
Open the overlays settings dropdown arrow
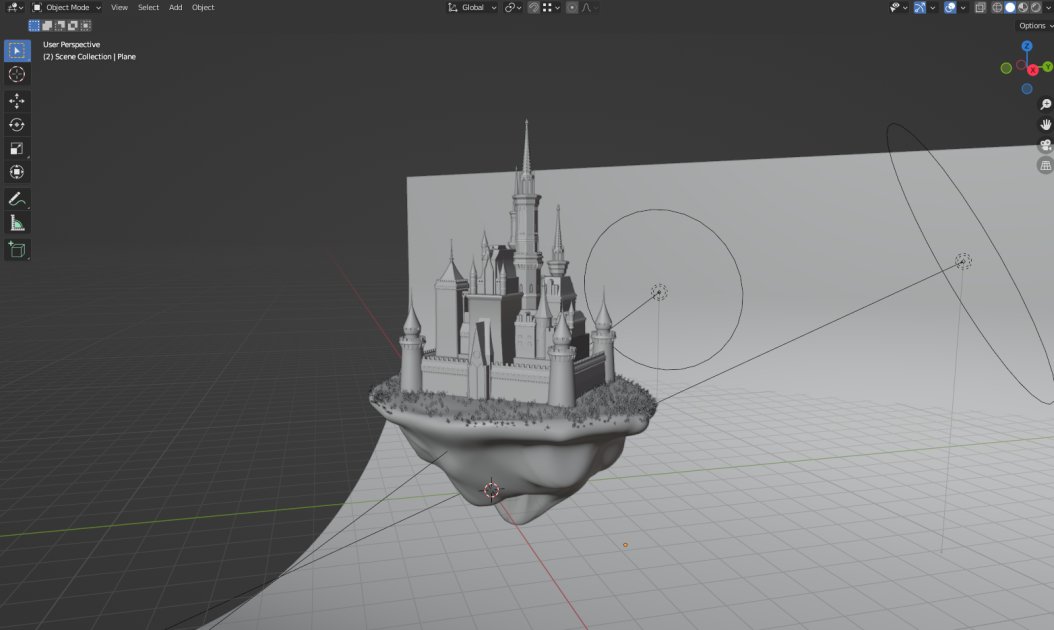click(963, 7)
